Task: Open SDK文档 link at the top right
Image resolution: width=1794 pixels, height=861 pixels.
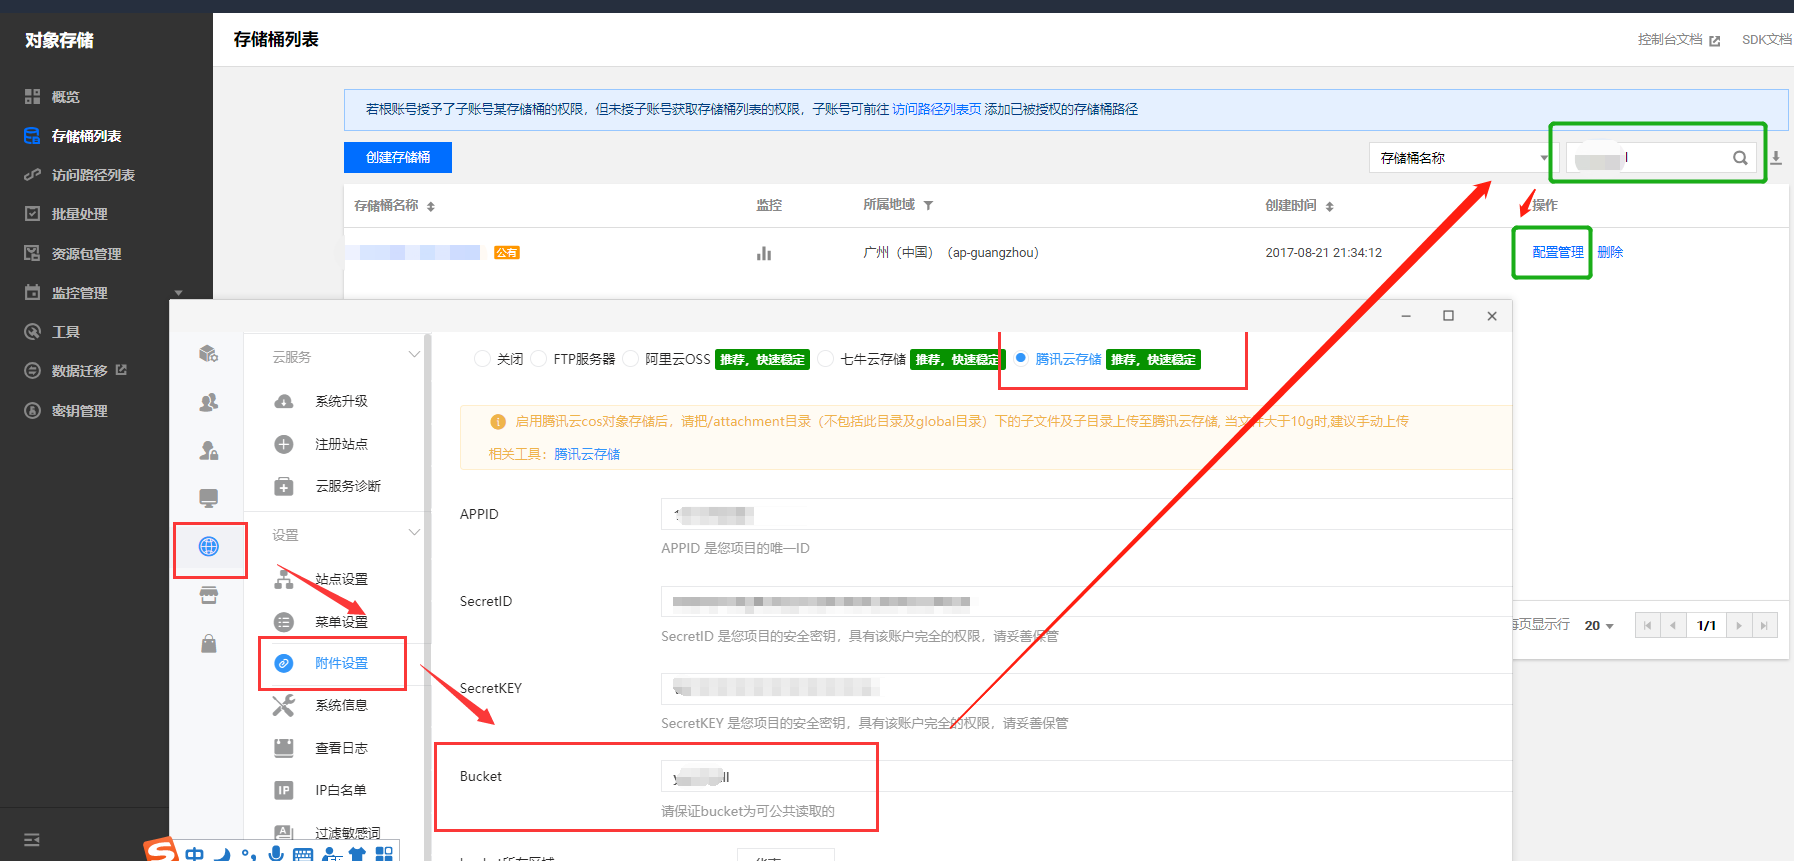Action: (x=1767, y=40)
